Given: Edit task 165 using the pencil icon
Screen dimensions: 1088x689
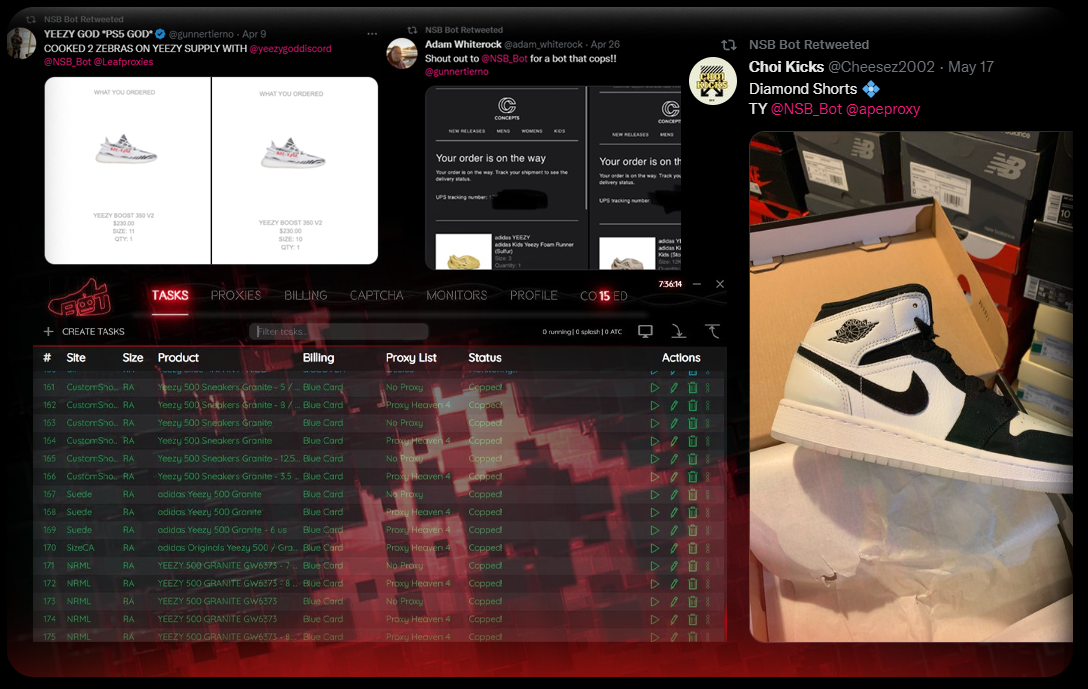Looking at the screenshot, I should tap(674, 459).
